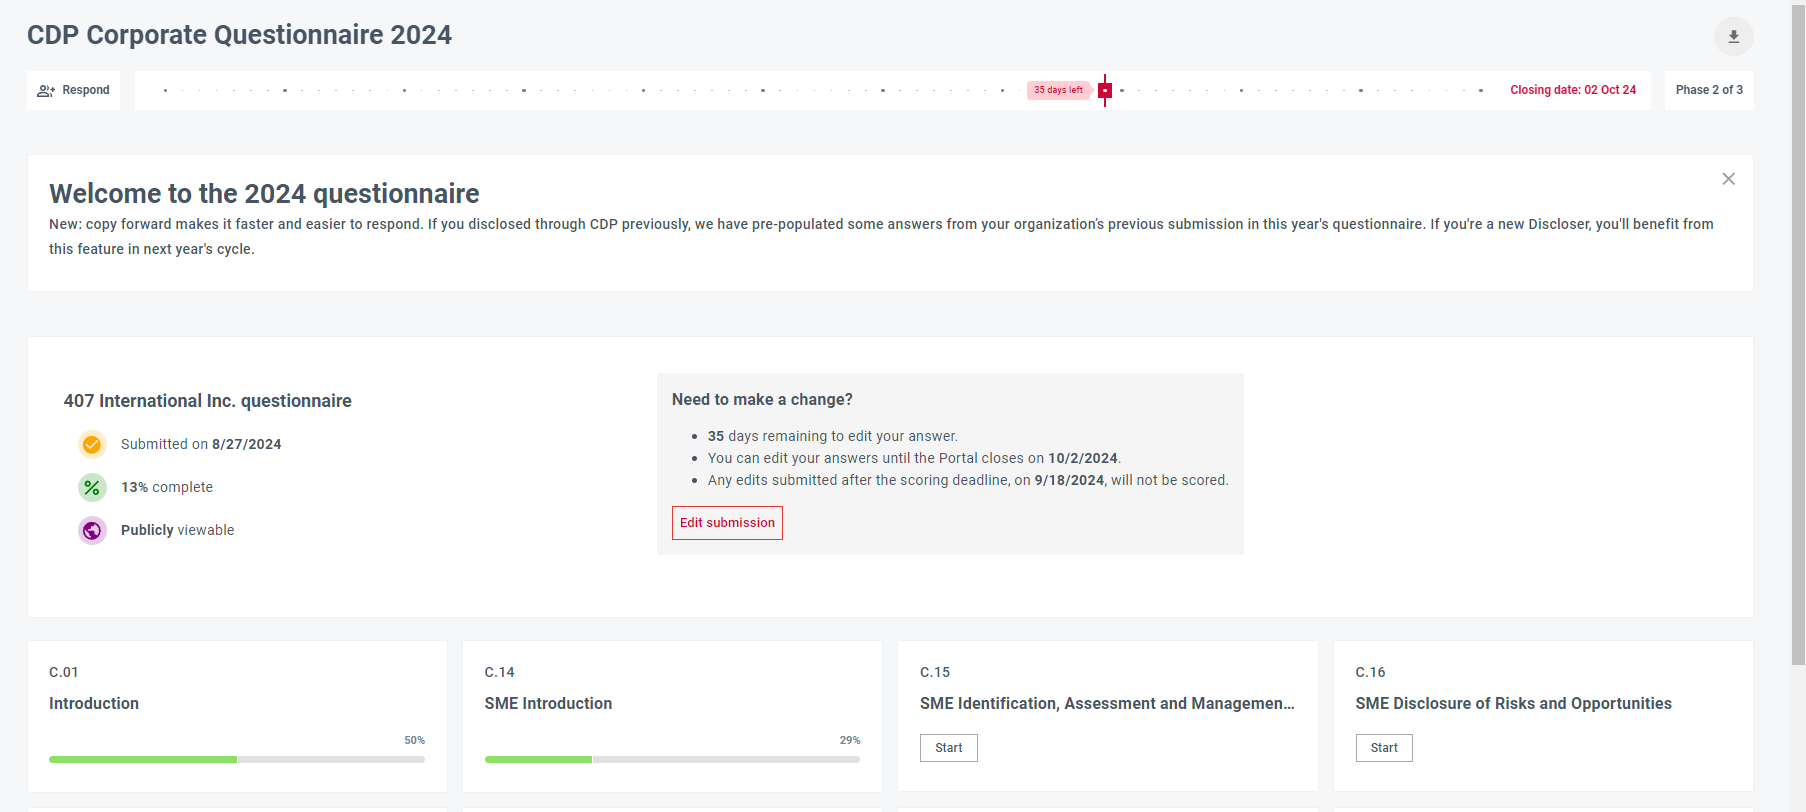
Task: Click the SME Identification, Assessment and Management title
Action: click(1107, 704)
